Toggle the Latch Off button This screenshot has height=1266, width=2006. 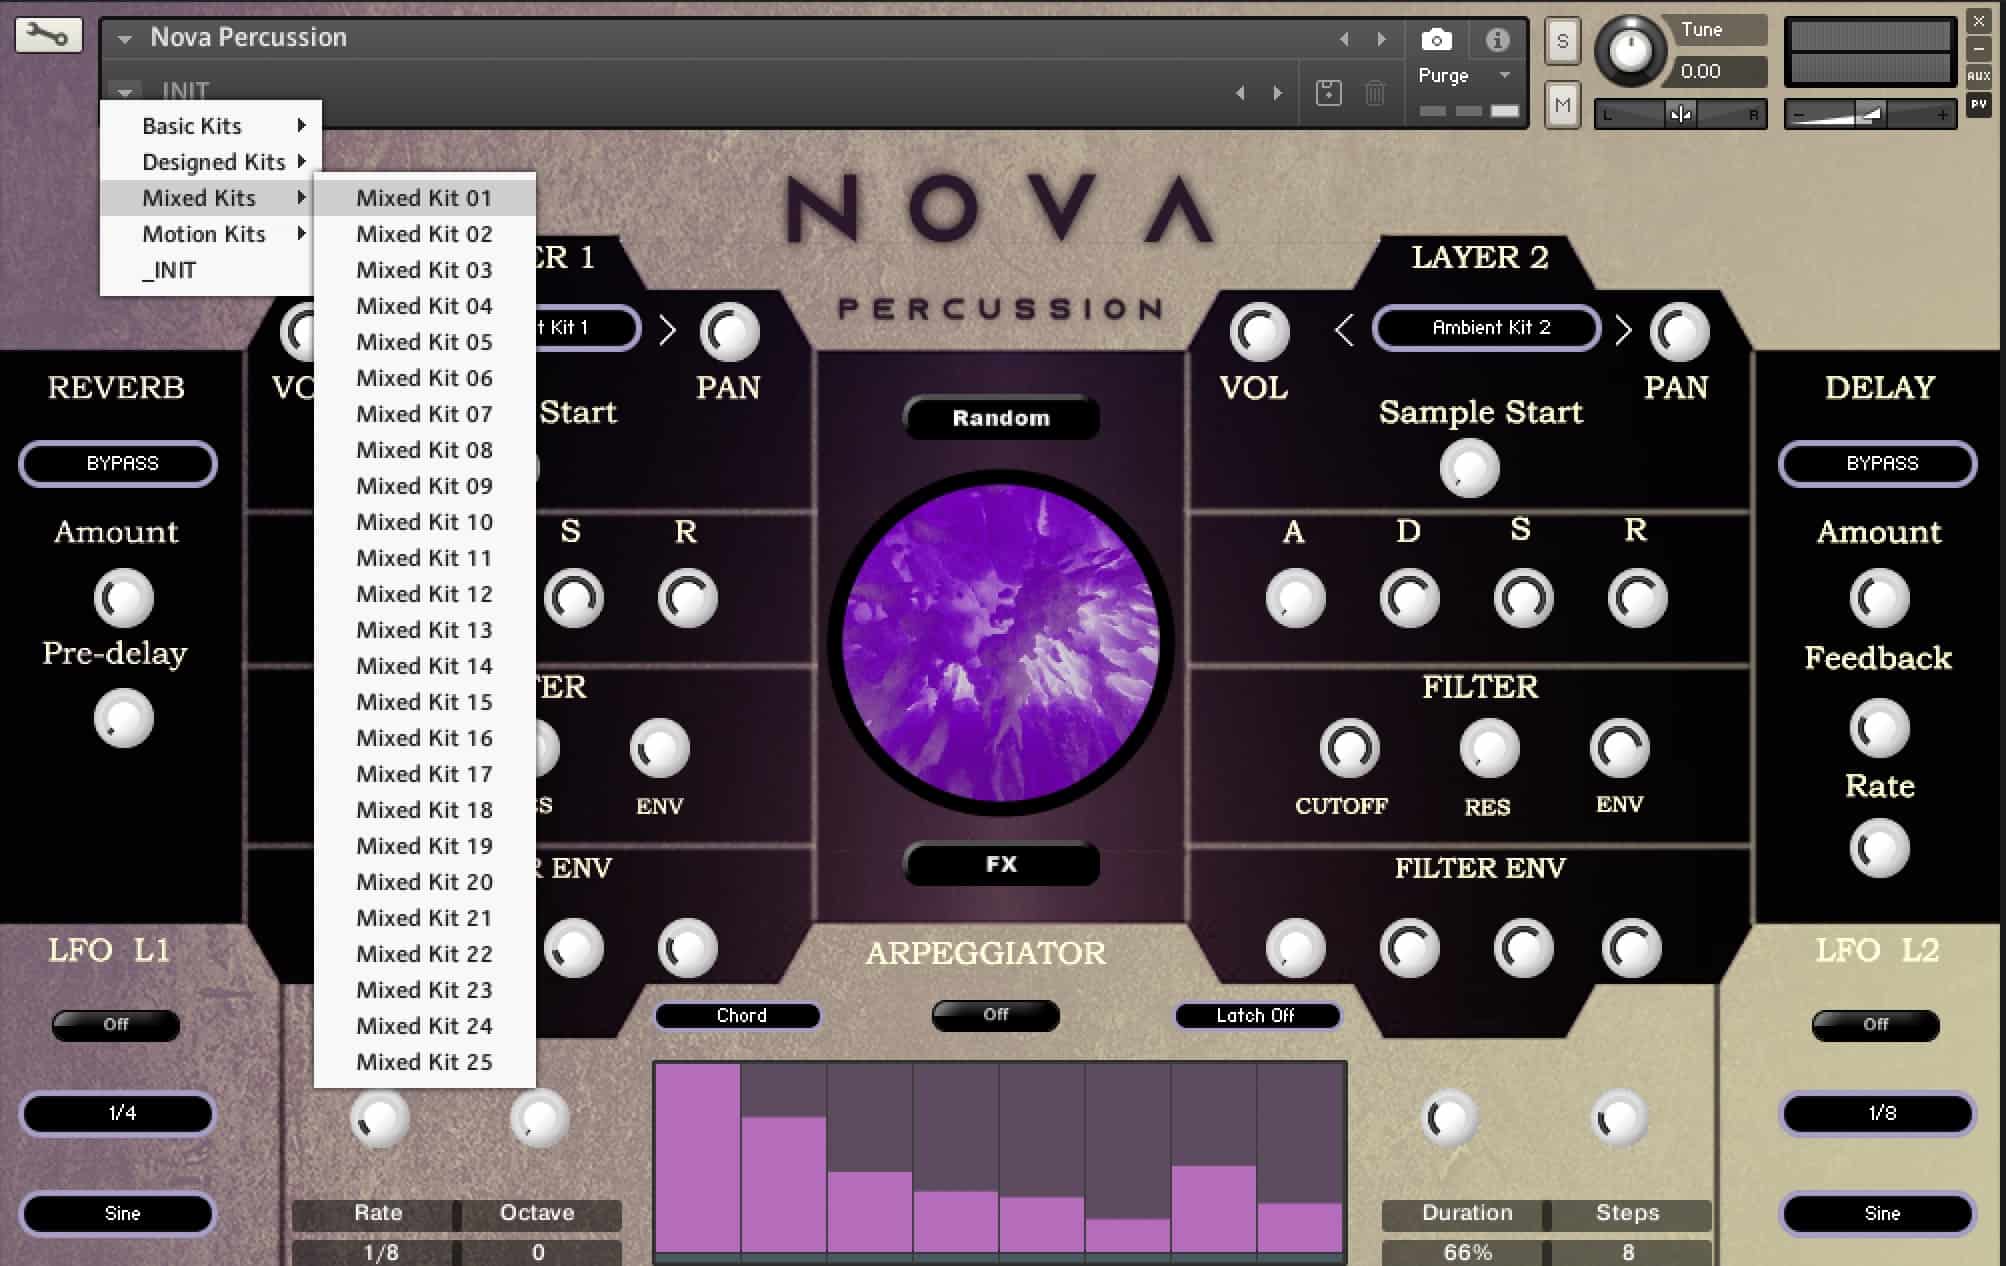click(x=1256, y=1016)
